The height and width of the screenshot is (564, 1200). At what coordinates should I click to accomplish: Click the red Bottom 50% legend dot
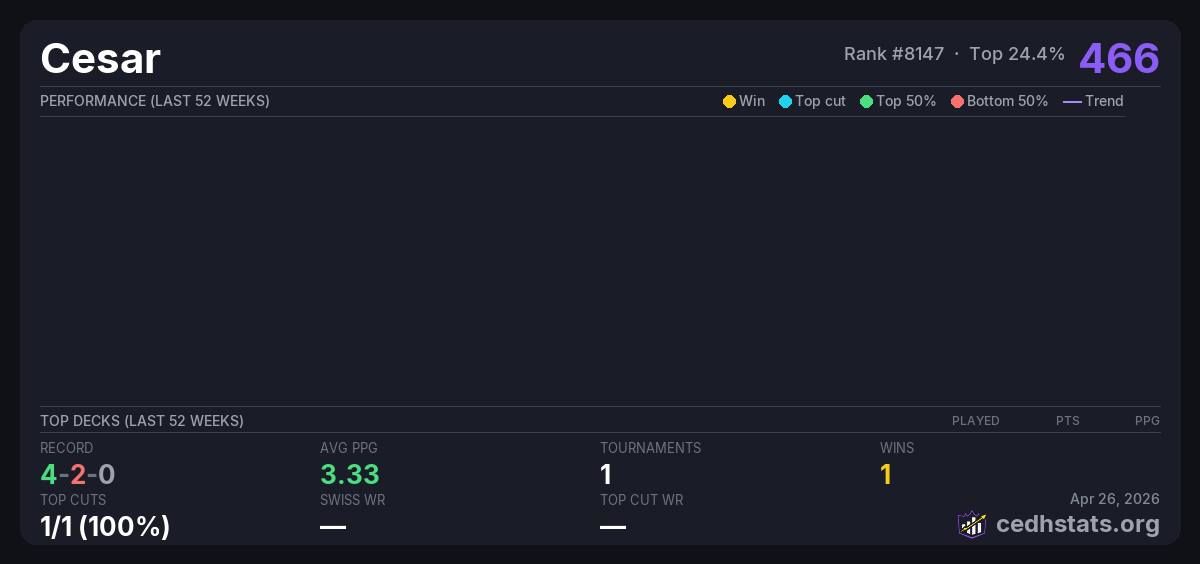(957, 101)
